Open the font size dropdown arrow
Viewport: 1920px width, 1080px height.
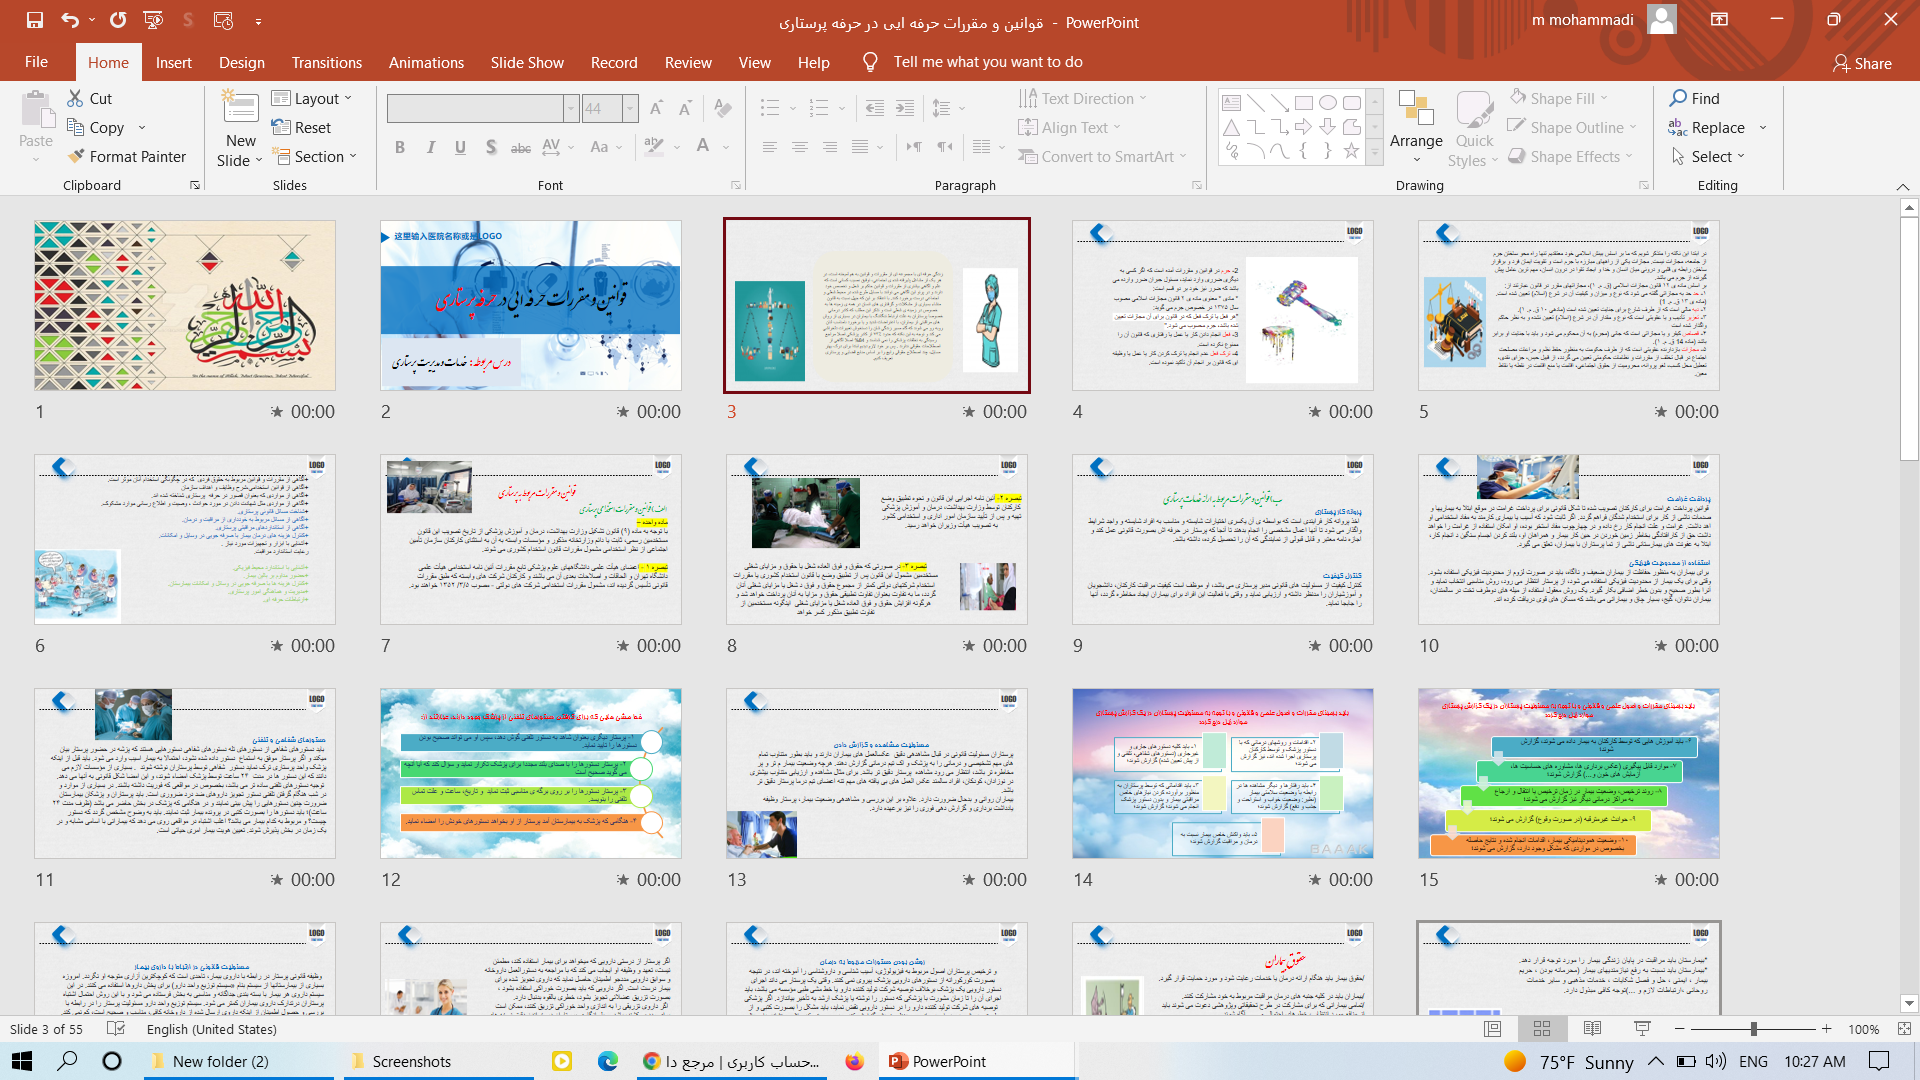(x=630, y=109)
